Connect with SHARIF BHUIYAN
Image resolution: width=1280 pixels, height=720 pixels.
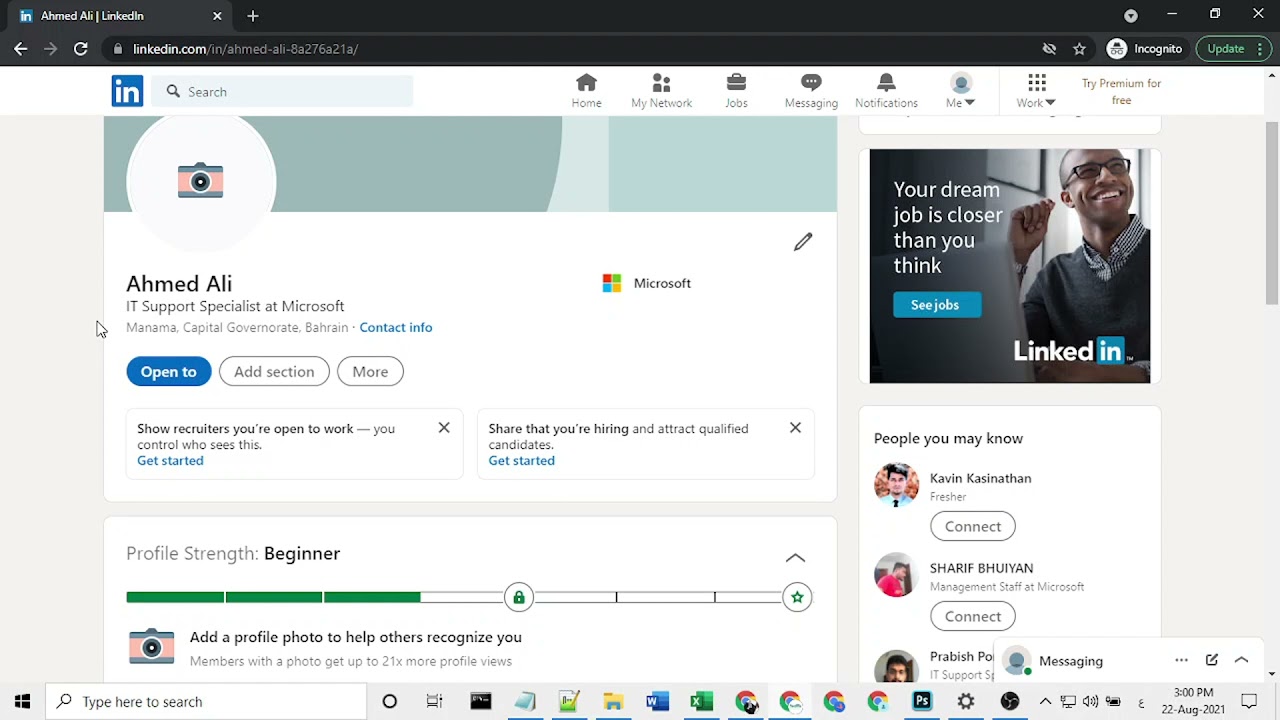(x=973, y=616)
